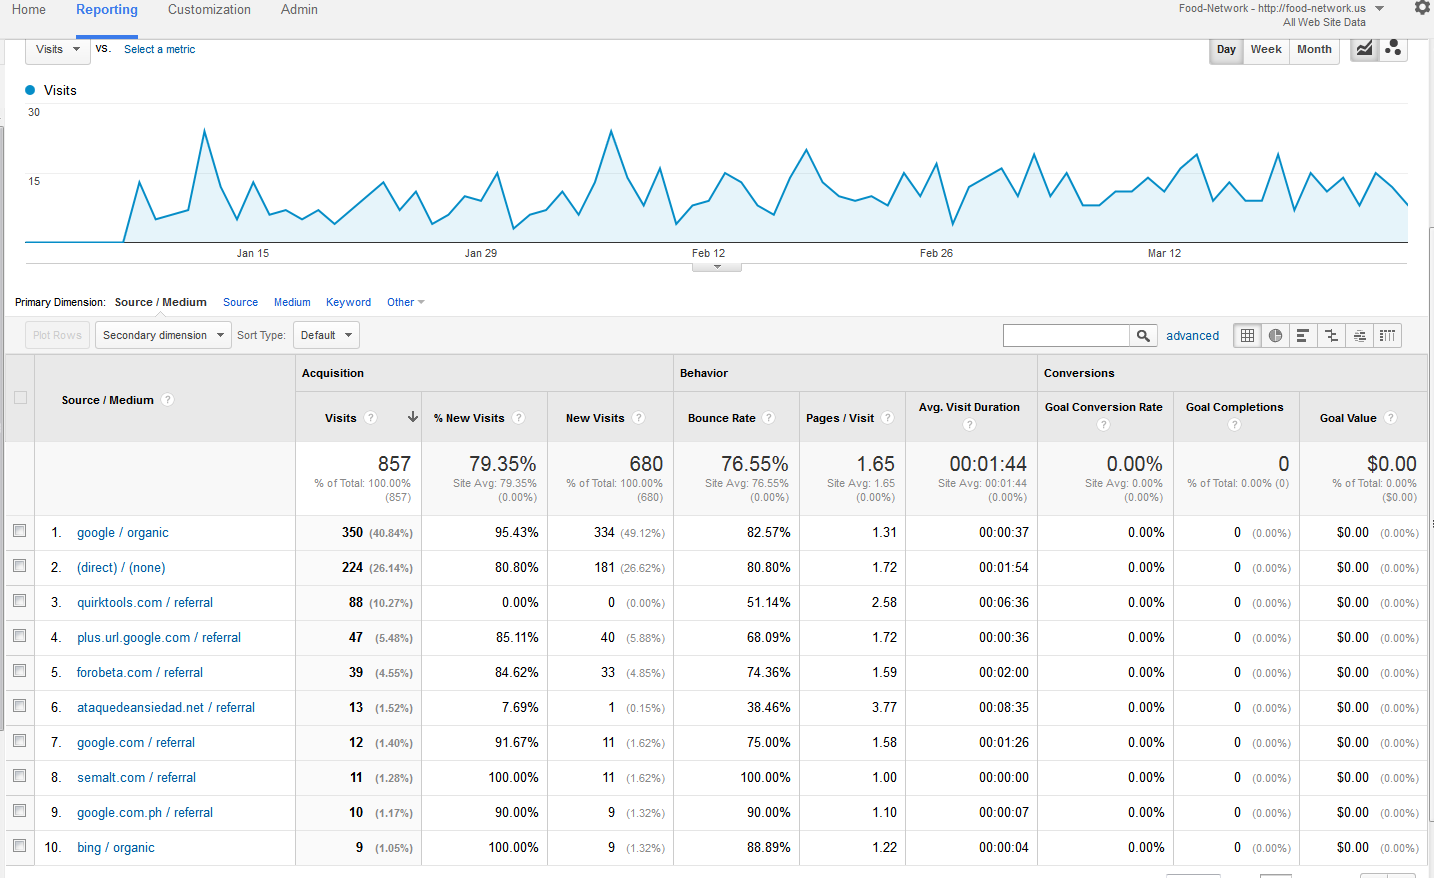The height and width of the screenshot is (878, 1434).
Task: Select the performance bar view icon
Action: [1303, 336]
